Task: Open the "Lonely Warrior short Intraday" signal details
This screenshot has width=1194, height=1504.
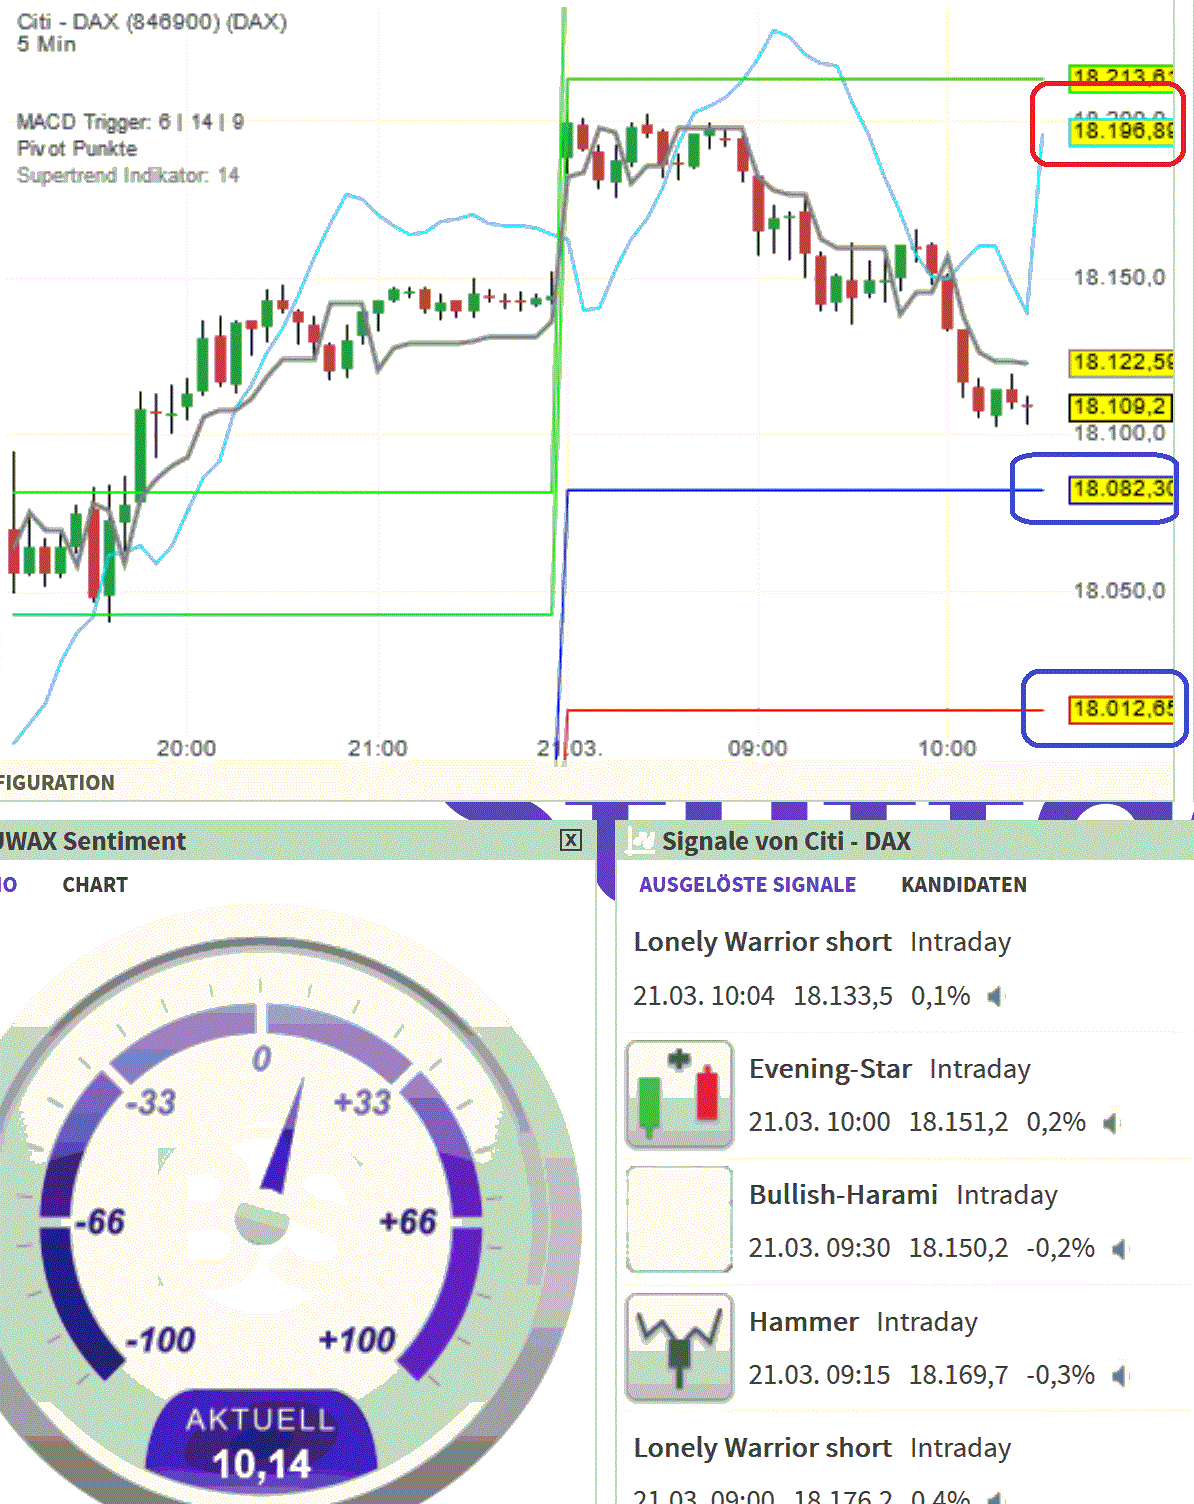Action: 763,941
